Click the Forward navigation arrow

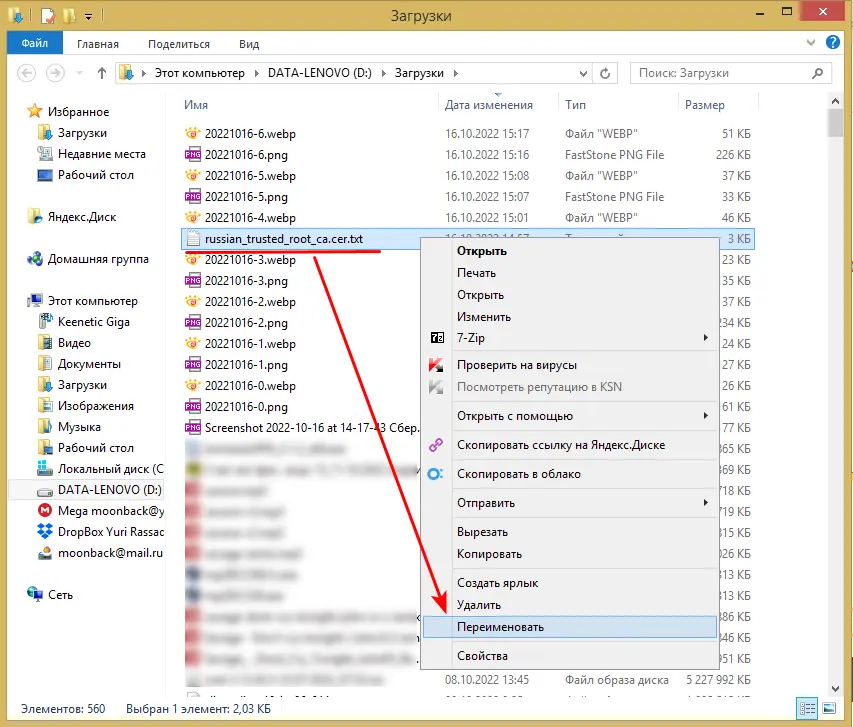pyautogui.click(x=55, y=73)
